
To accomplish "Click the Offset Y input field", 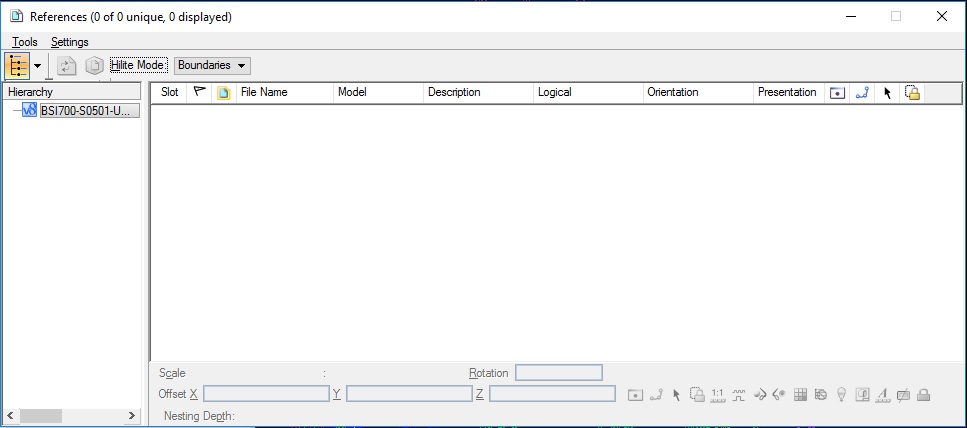I will point(409,393).
